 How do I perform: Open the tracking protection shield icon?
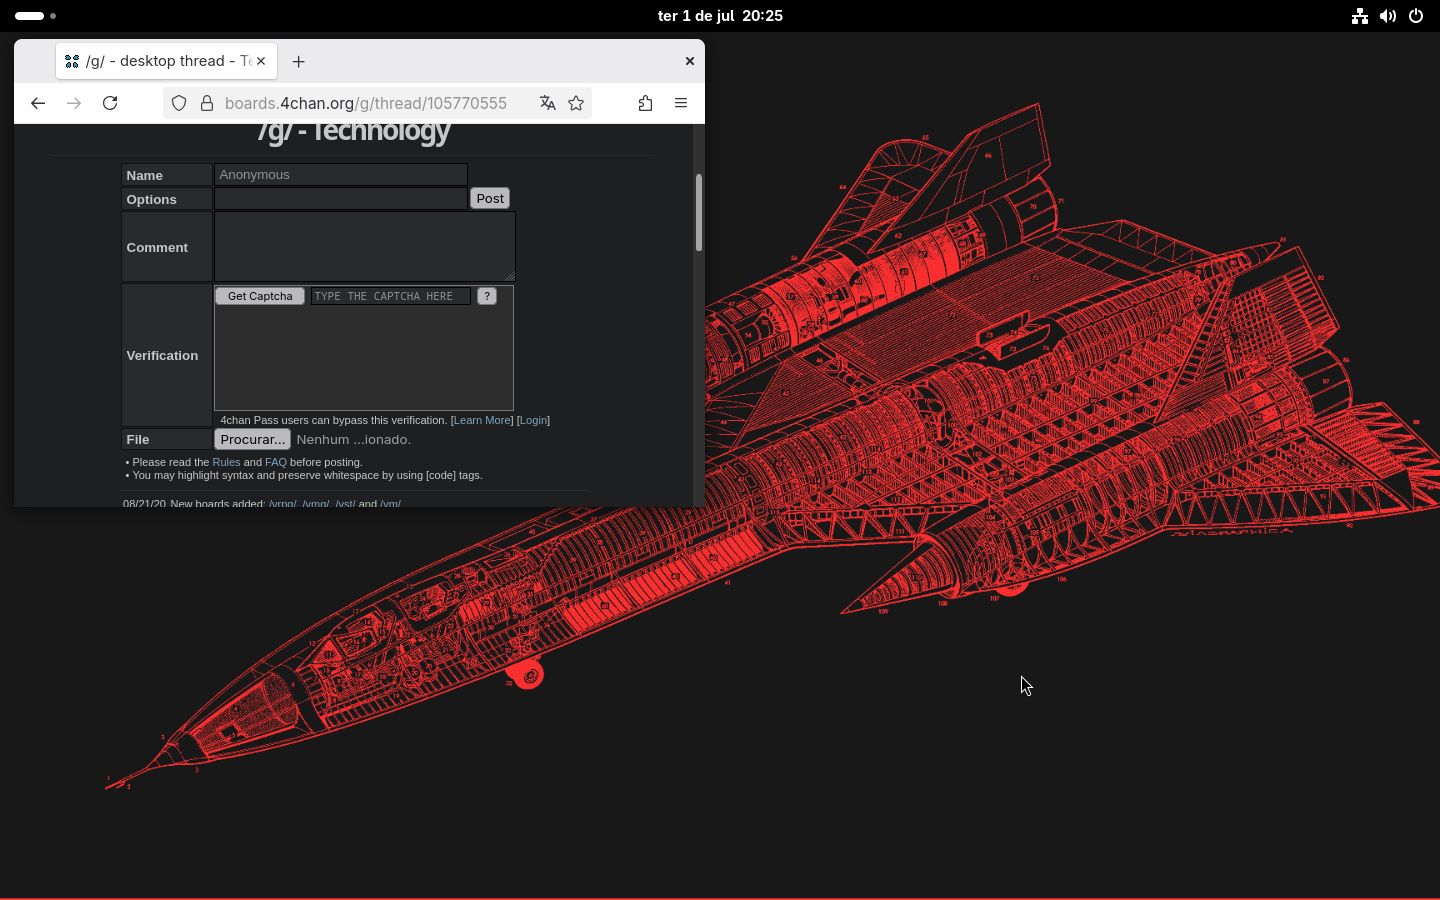[x=179, y=103]
